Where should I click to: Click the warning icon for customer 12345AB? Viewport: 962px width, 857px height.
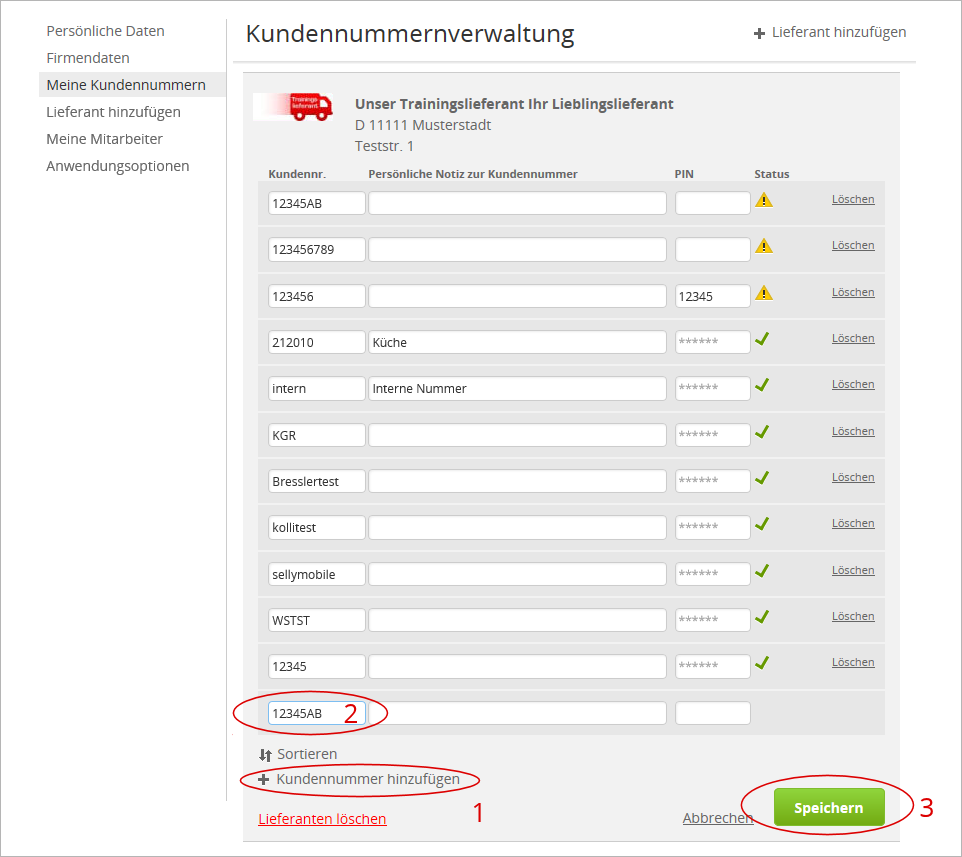(x=764, y=200)
